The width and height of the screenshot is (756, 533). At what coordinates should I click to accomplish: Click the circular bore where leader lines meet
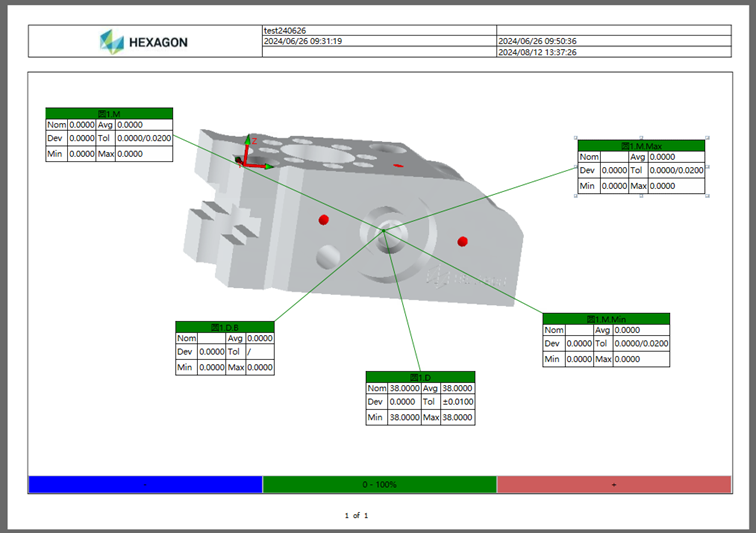click(384, 231)
